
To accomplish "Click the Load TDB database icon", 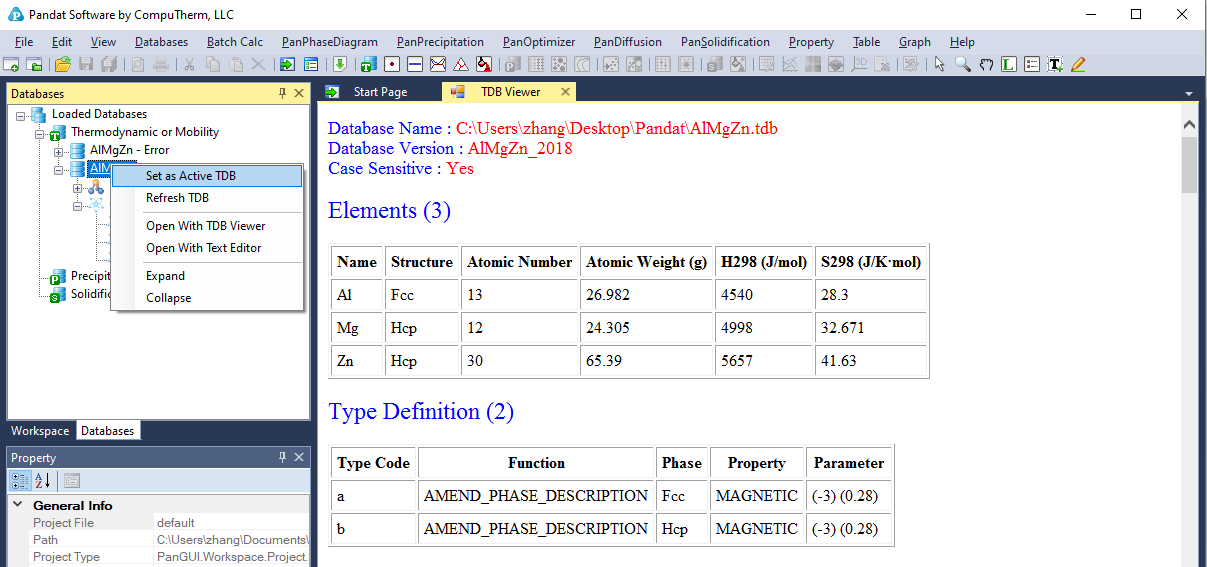I will (x=367, y=64).
